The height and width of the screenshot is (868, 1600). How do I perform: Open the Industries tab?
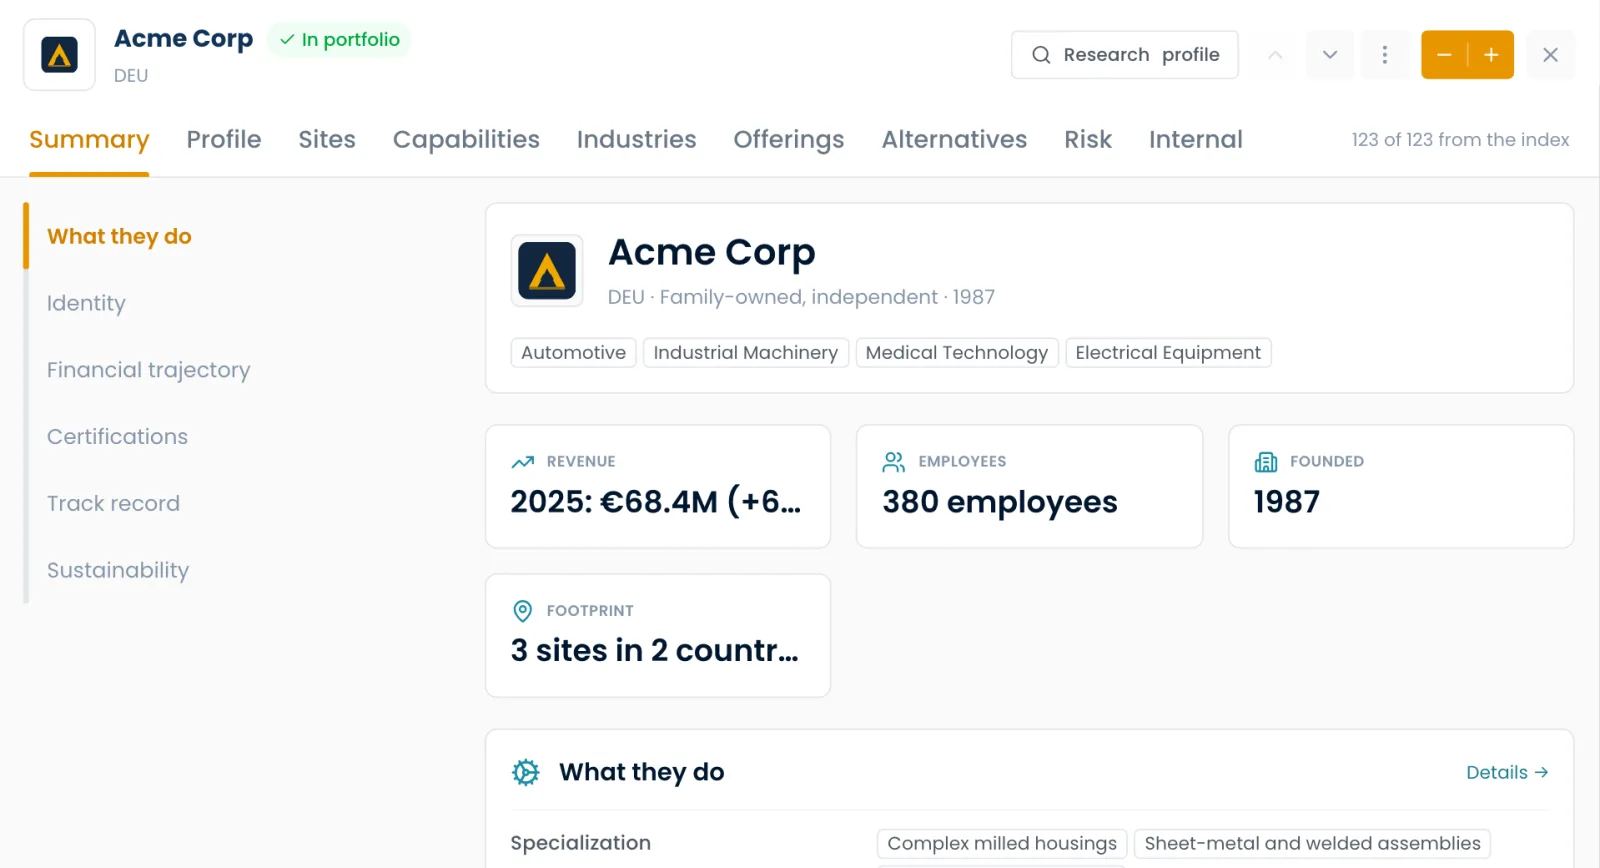coord(636,140)
